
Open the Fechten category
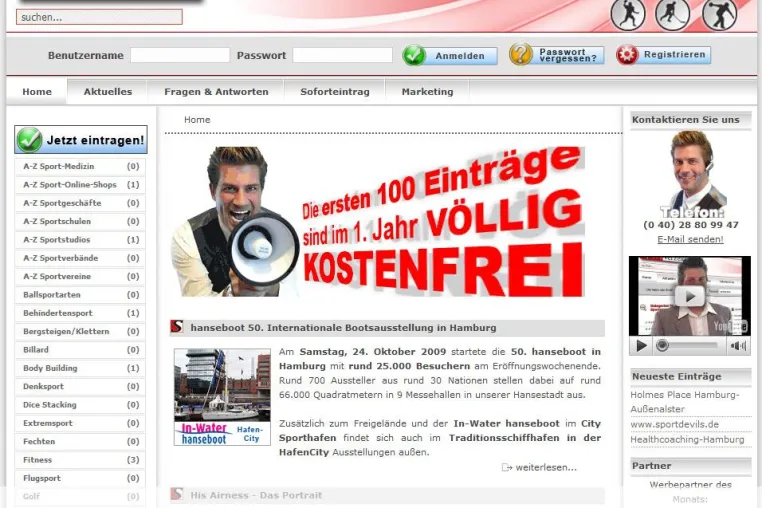click(x=80, y=441)
